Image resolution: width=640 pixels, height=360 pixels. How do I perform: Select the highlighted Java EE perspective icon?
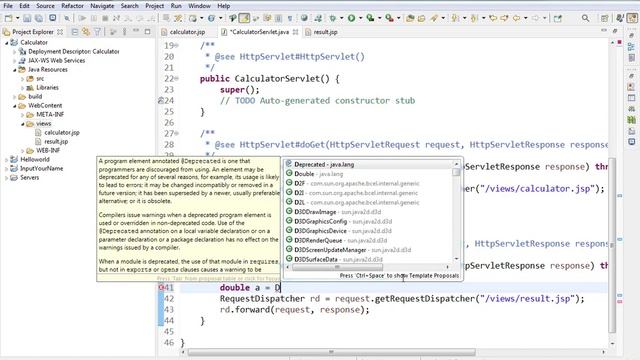pyautogui.click(x=632, y=18)
